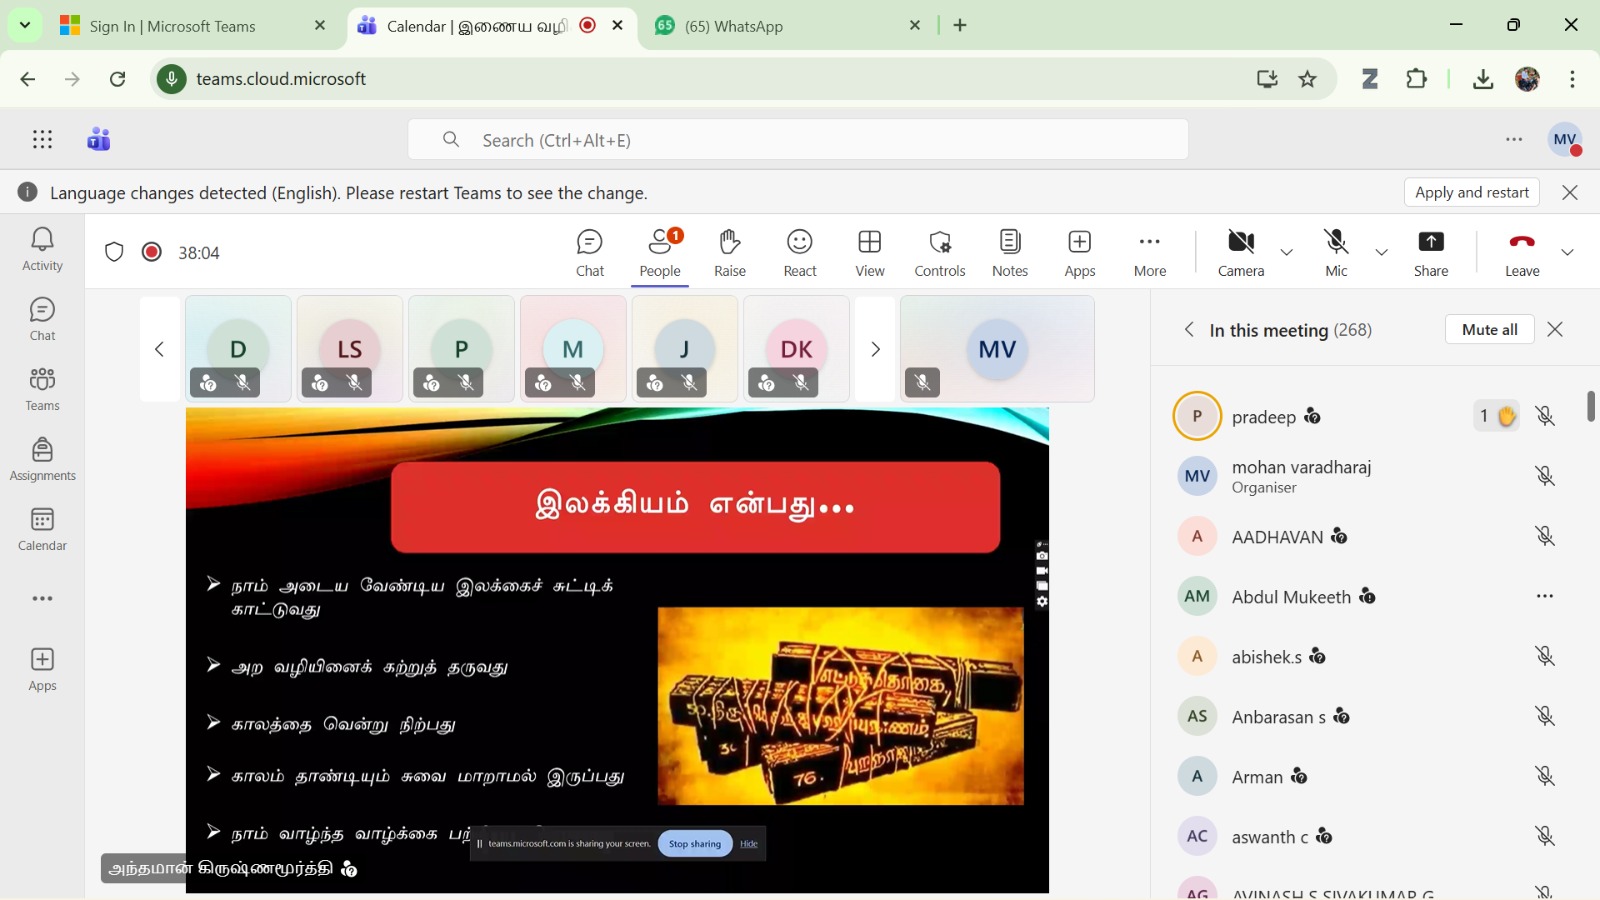Open Assignments in the left sidebar
The width and height of the screenshot is (1600, 900).
[x=42, y=459]
